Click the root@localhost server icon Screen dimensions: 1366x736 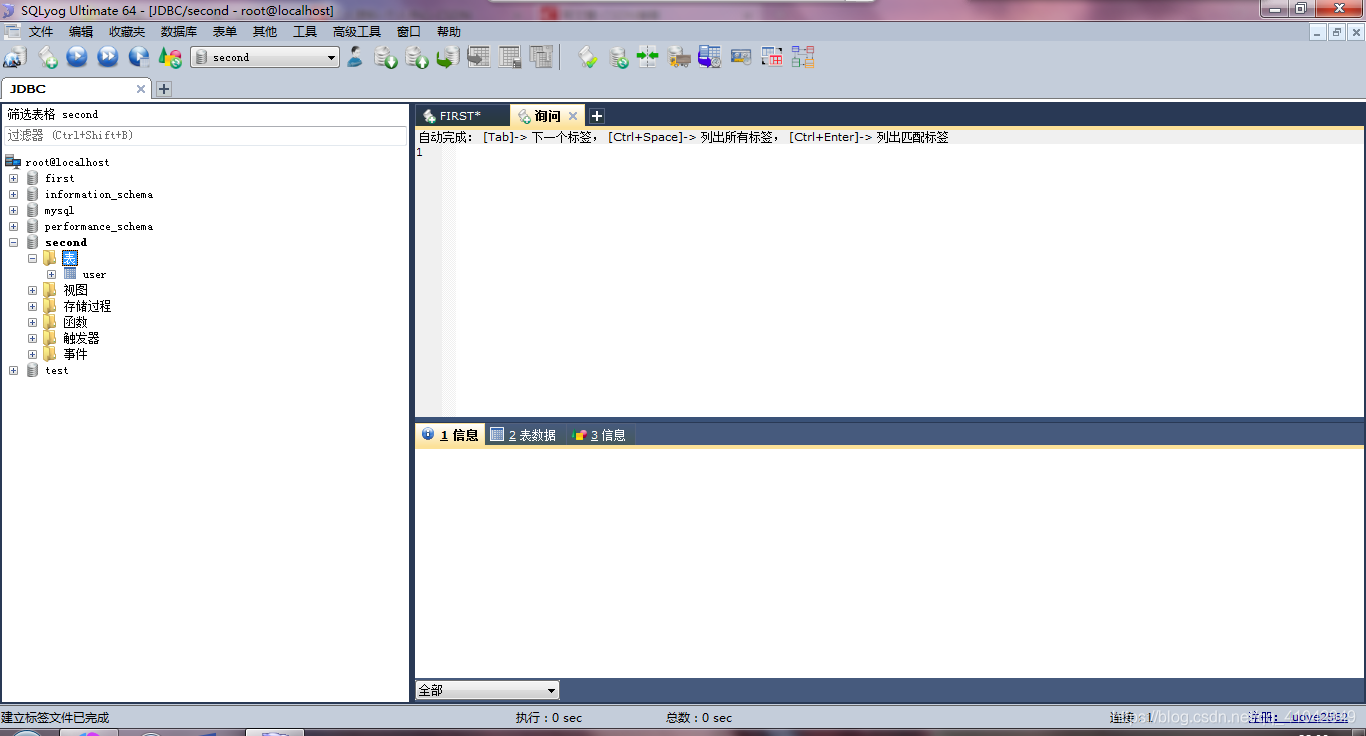(13, 162)
